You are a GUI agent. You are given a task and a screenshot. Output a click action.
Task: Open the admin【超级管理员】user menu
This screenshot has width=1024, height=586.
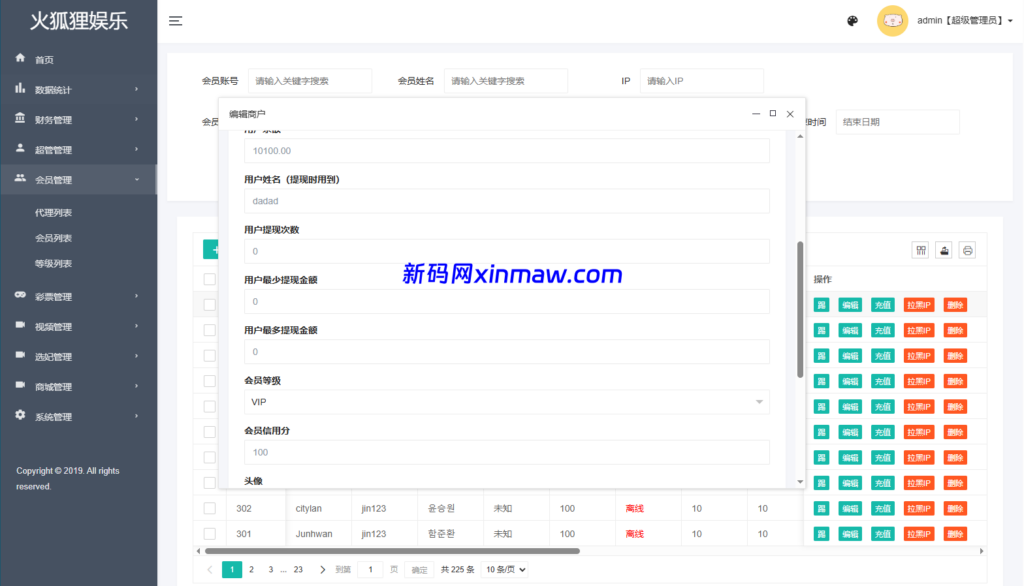(x=965, y=21)
